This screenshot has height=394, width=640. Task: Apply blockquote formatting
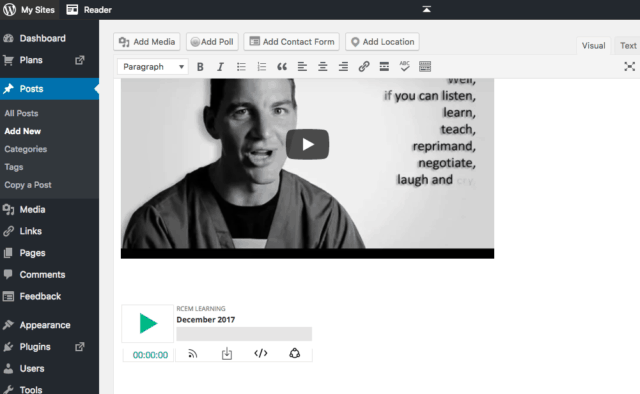click(x=282, y=67)
